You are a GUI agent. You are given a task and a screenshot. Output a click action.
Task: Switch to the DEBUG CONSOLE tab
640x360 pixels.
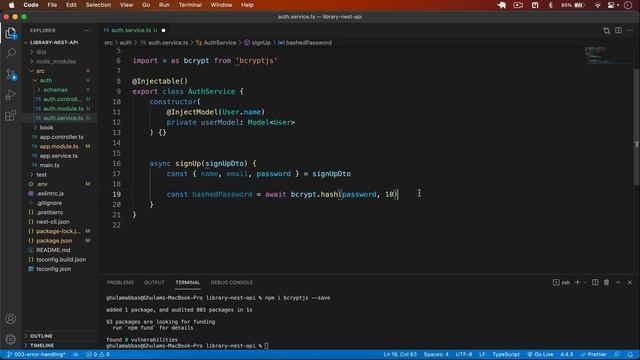click(x=231, y=282)
